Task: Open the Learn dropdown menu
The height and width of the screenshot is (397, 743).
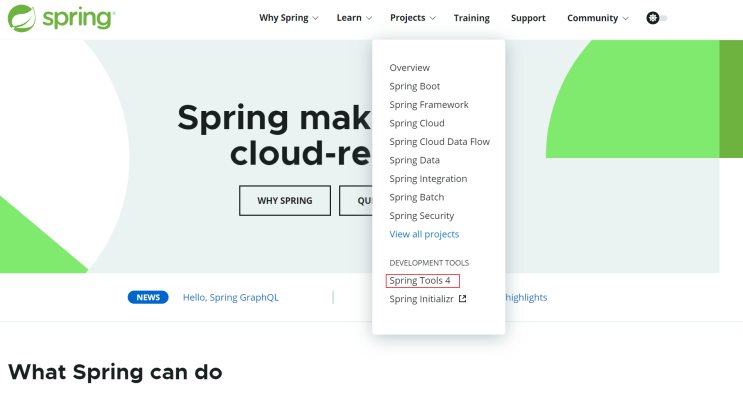Action: point(354,18)
